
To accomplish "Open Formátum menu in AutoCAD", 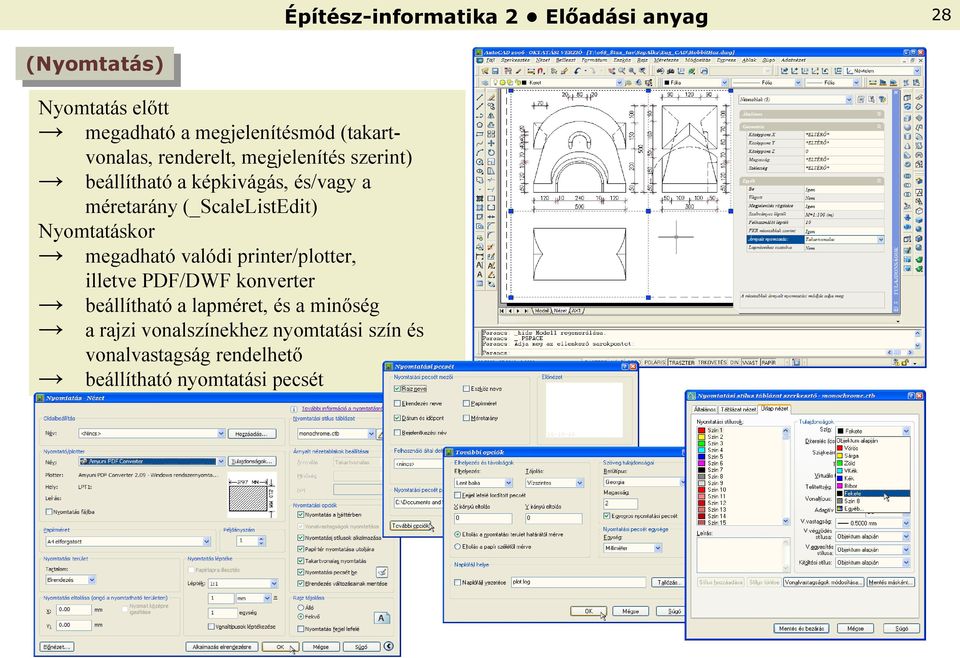I will pos(594,61).
